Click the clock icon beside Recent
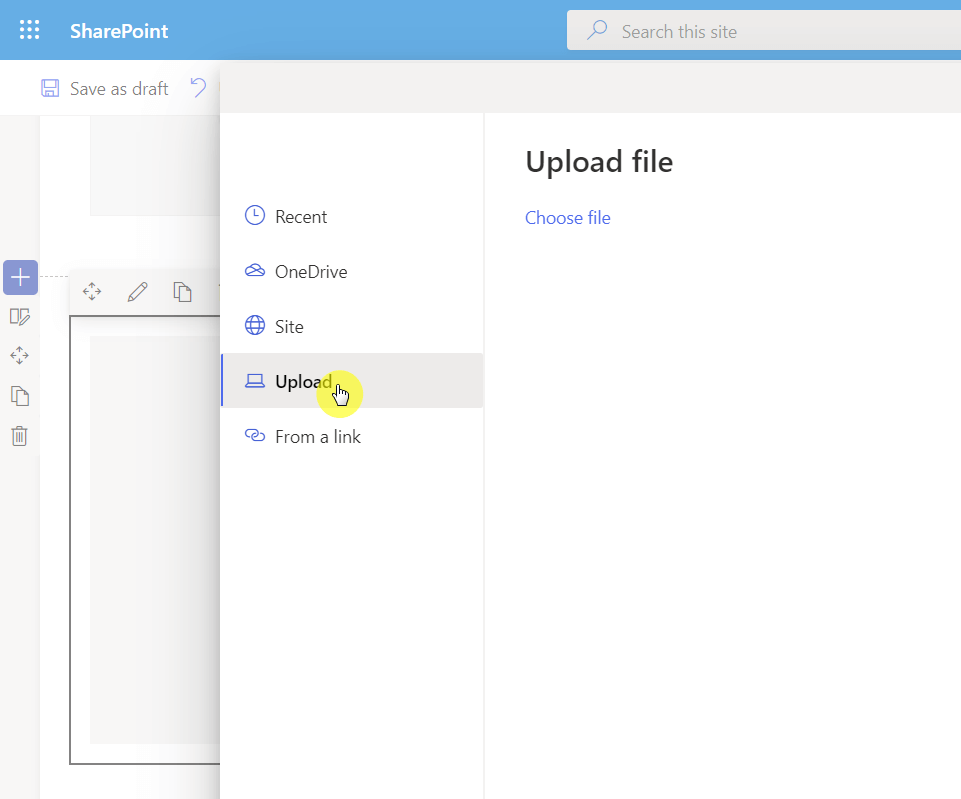This screenshot has height=799, width=961. tap(255, 216)
